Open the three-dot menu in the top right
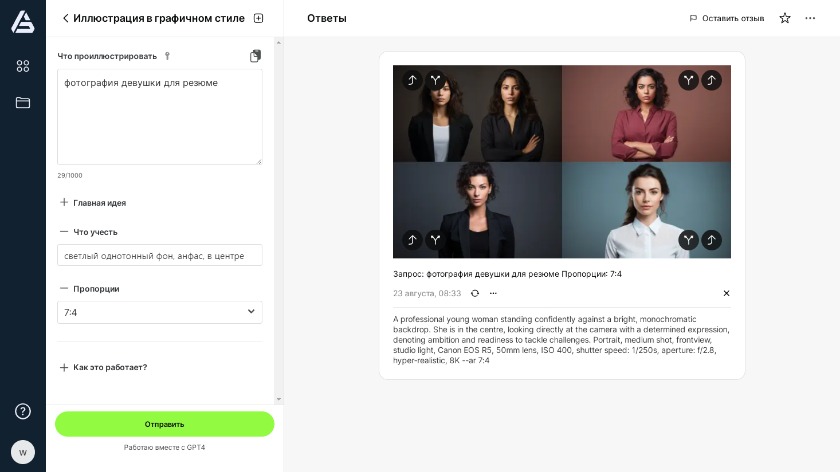 pos(810,18)
